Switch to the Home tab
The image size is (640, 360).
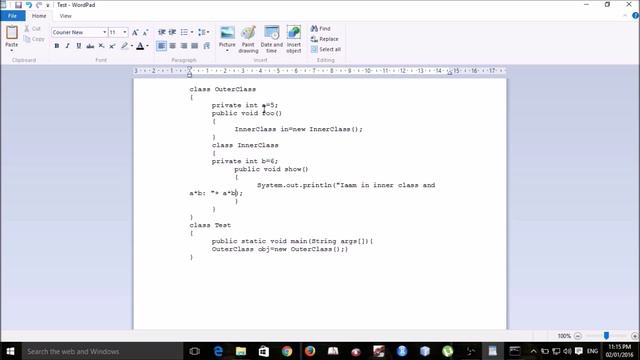39,16
